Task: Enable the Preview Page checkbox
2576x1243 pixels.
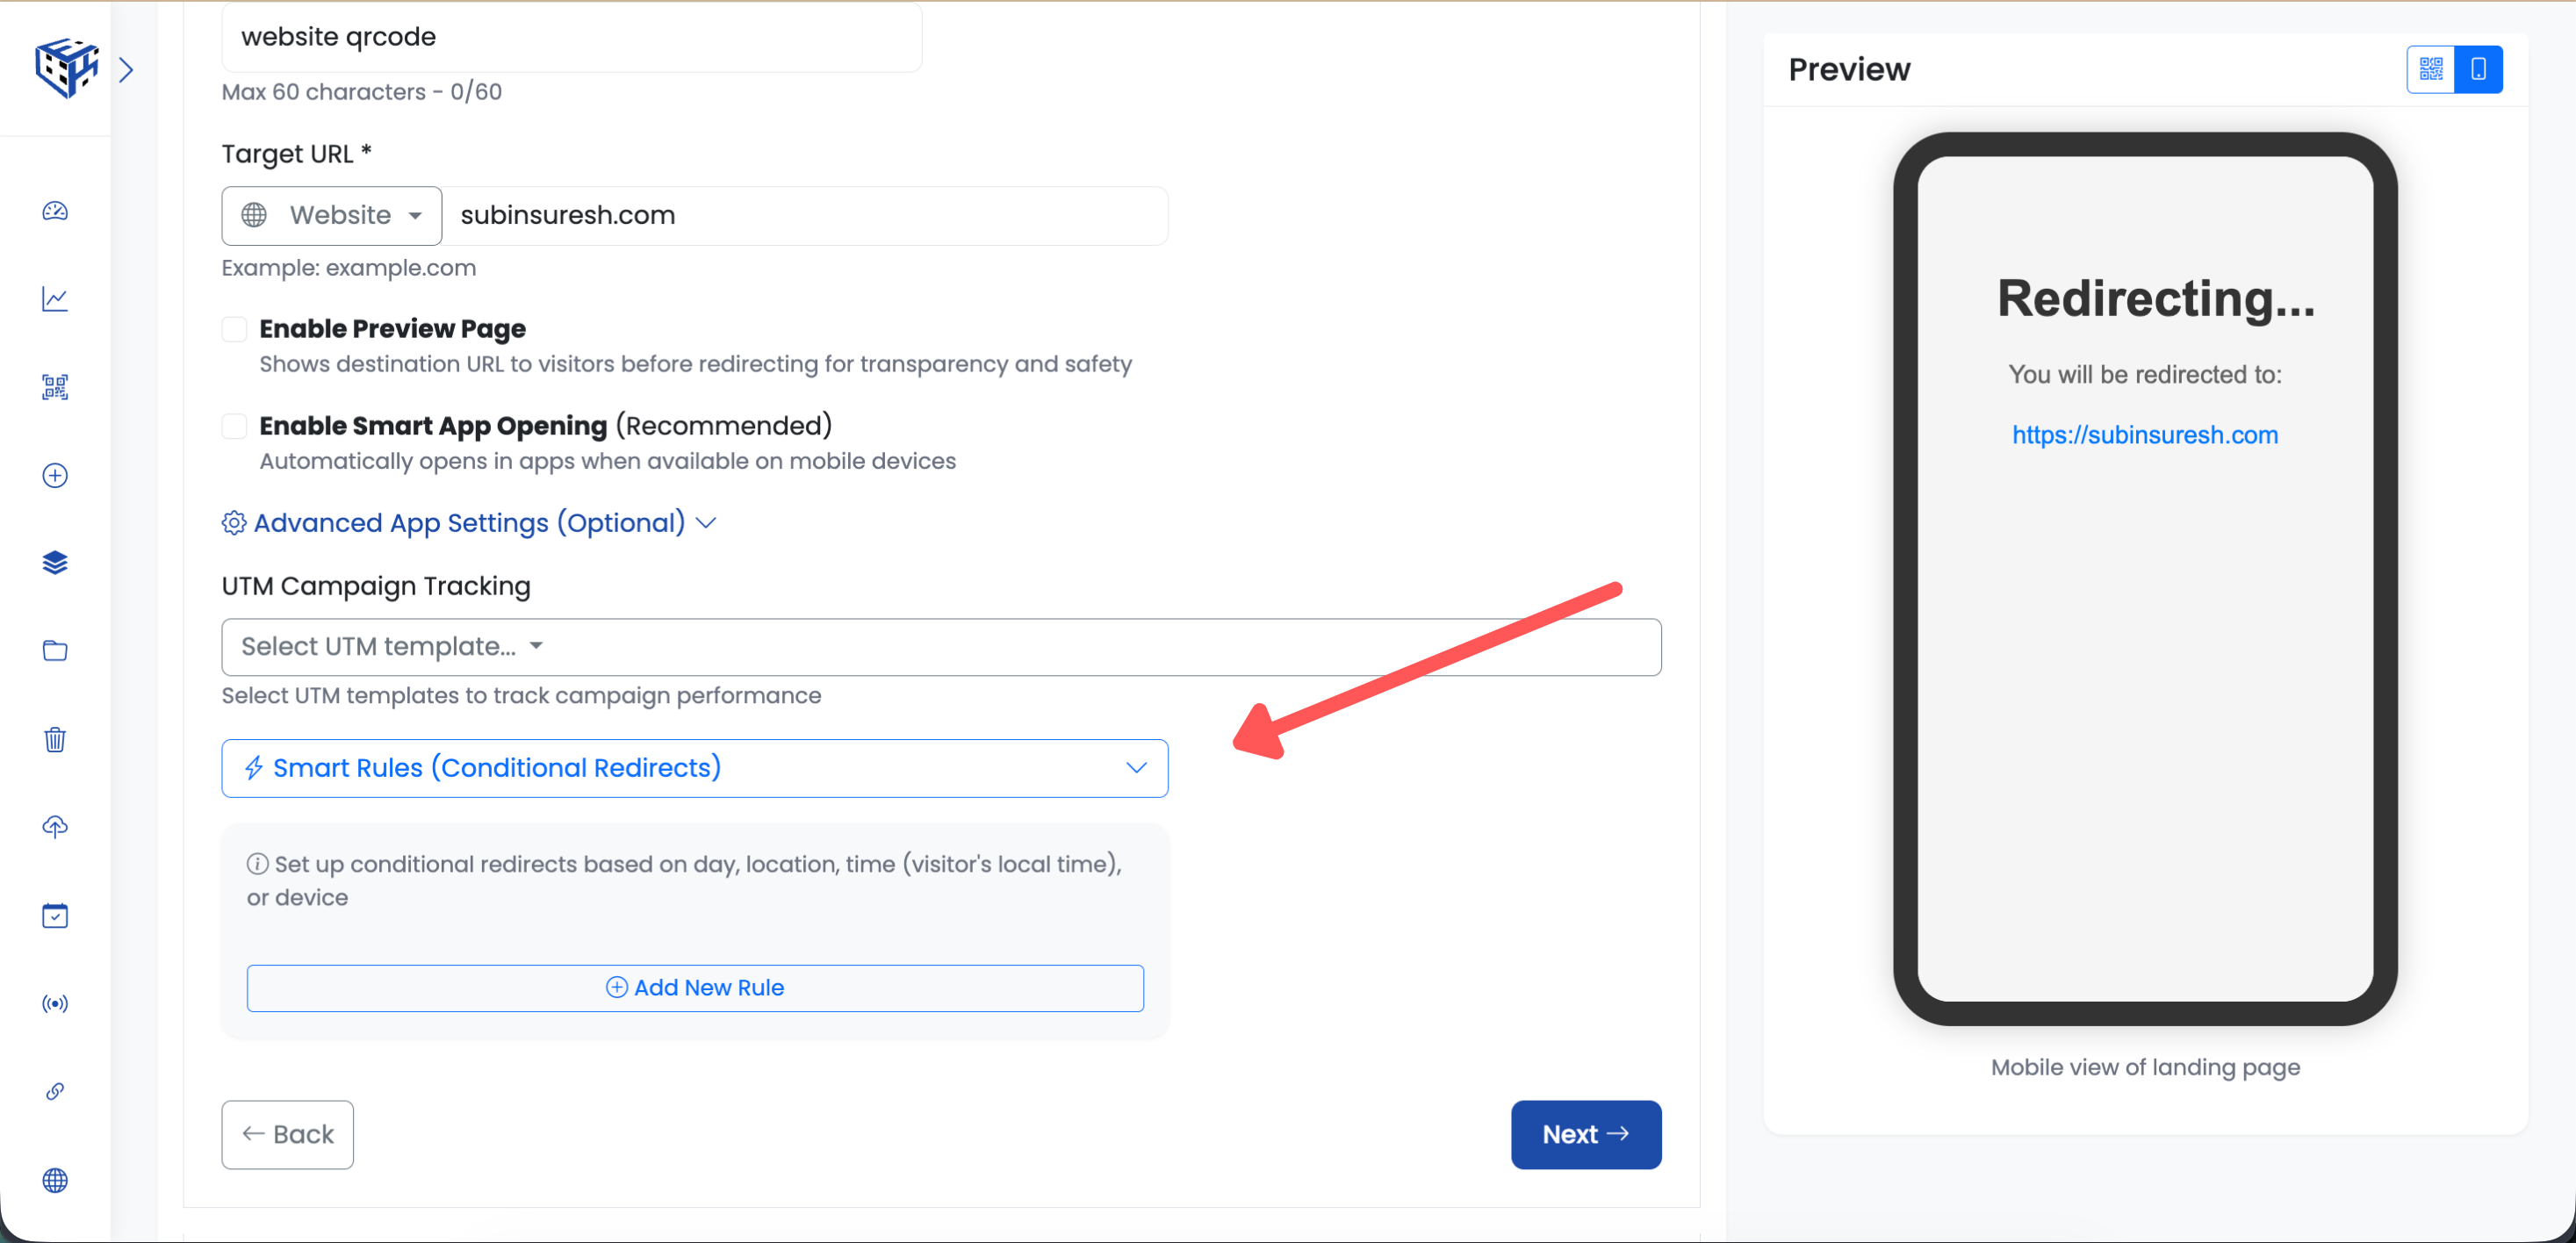Action: pyautogui.click(x=234, y=328)
